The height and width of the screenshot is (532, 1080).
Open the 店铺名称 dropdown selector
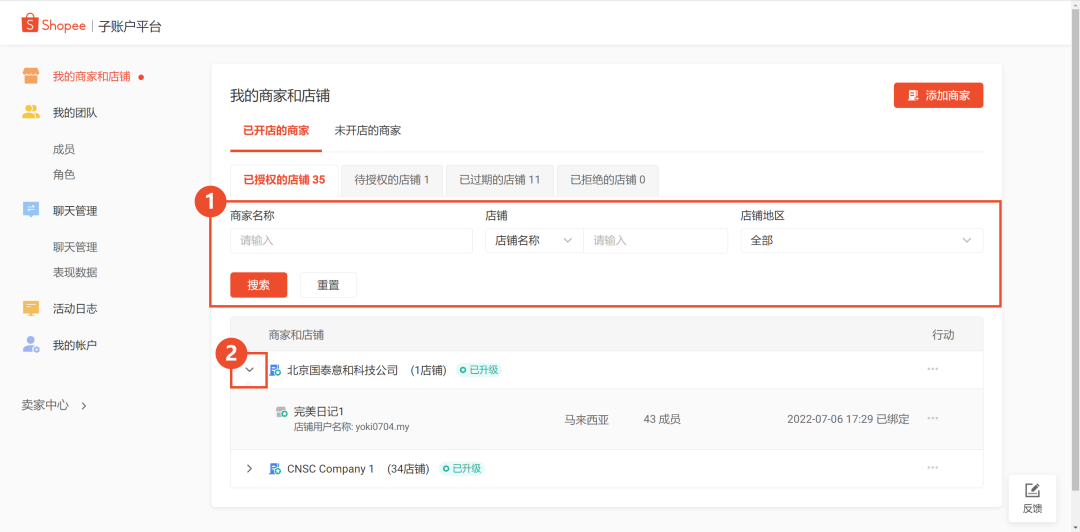pyautogui.click(x=533, y=241)
